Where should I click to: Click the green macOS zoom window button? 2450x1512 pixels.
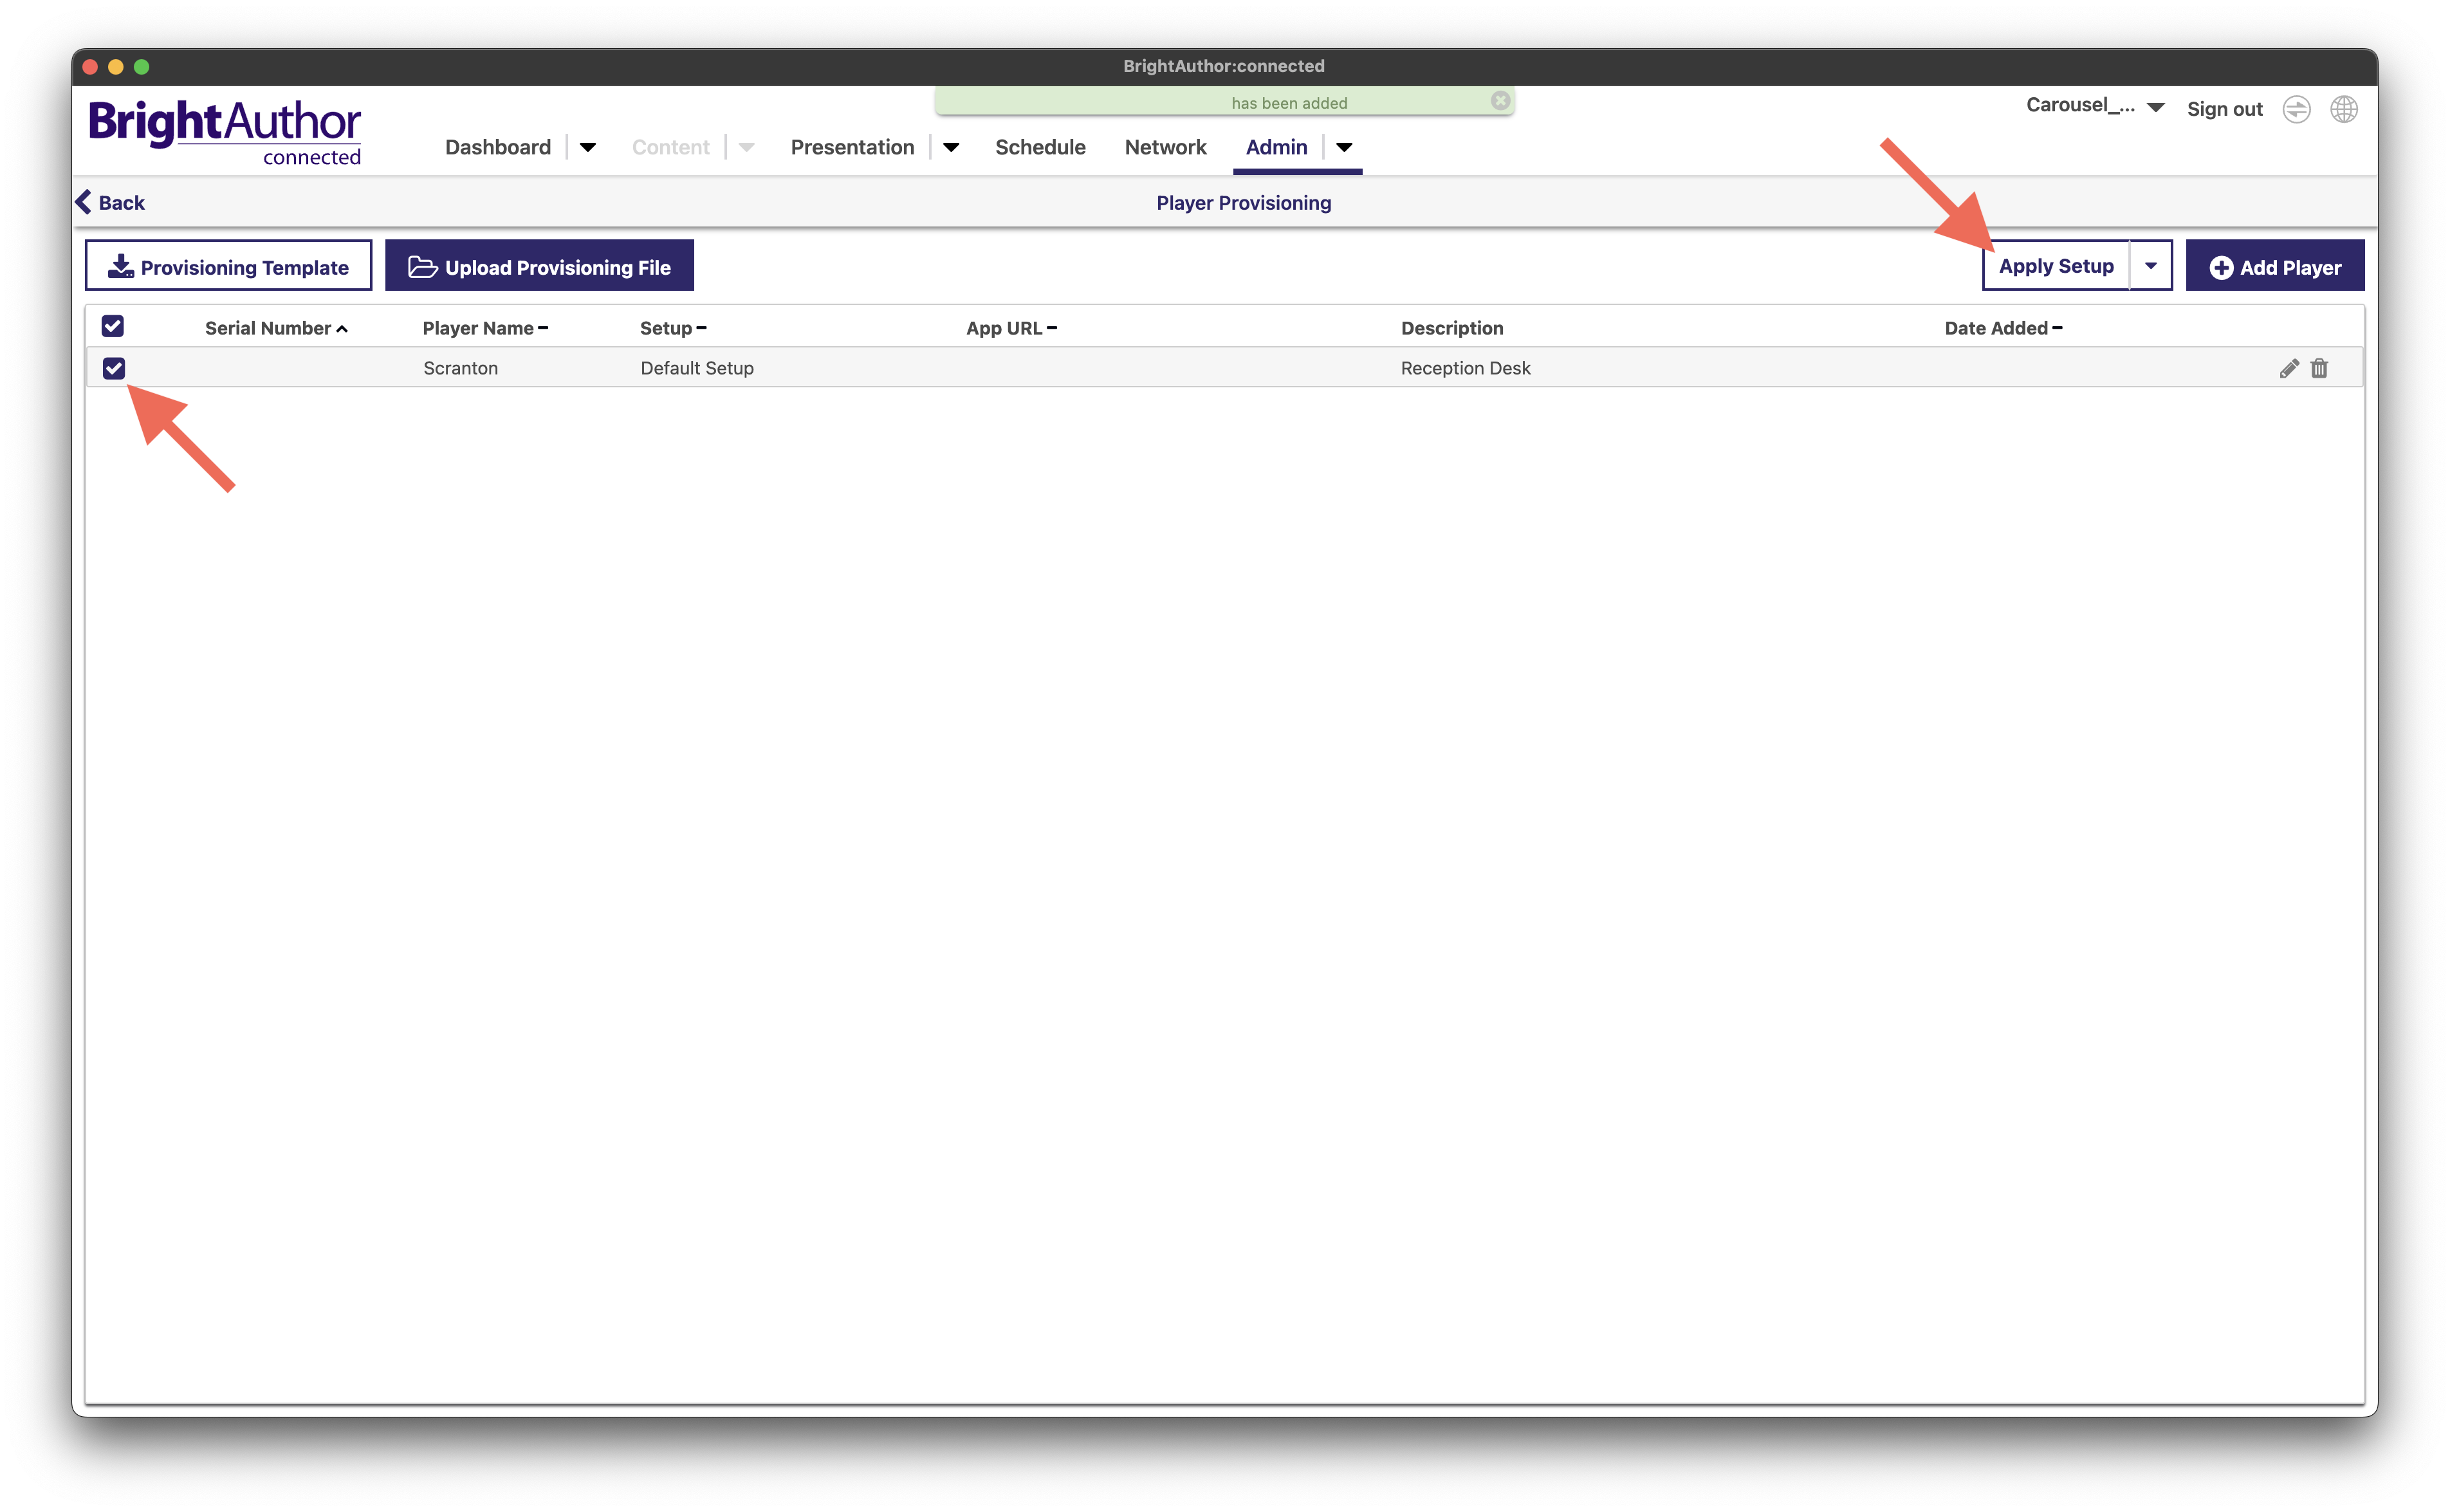(x=142, y=67)
